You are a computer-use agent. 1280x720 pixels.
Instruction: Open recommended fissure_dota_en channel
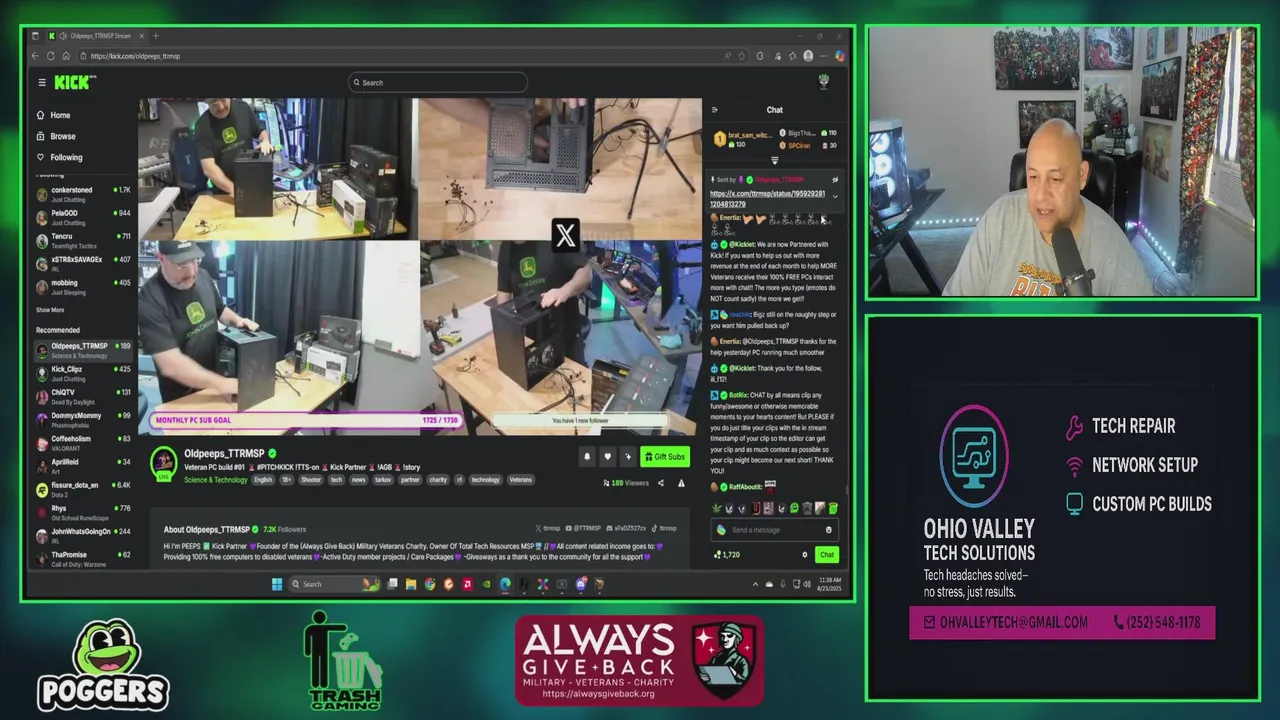point(83,488)
